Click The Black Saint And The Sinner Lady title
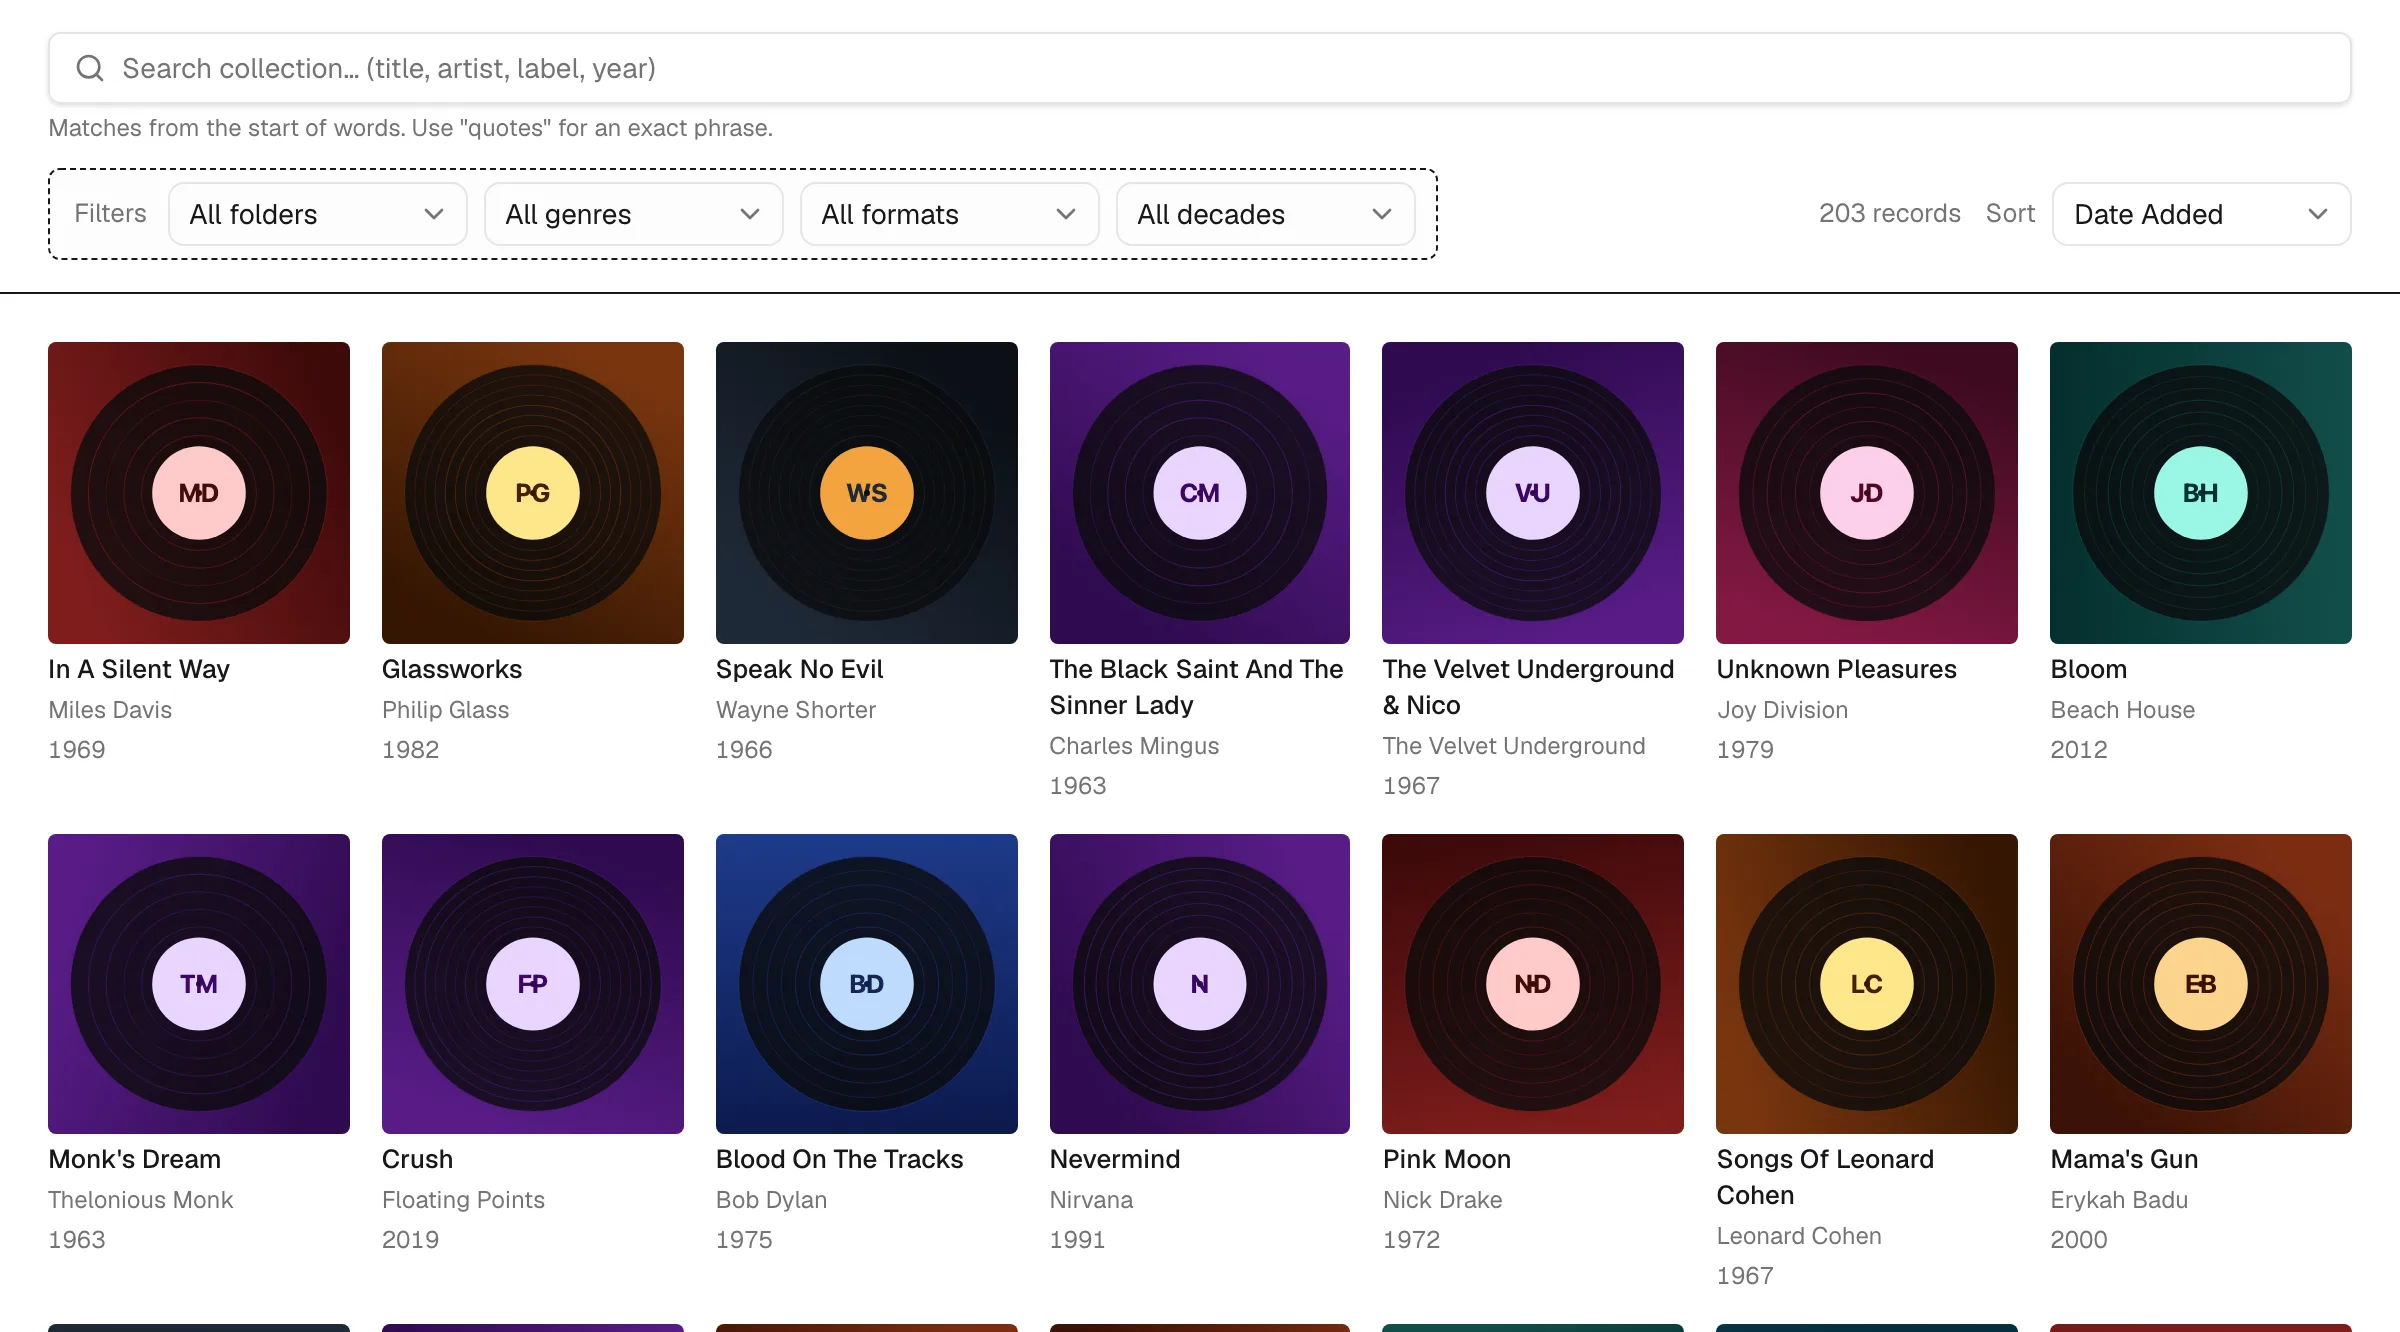 tap(1197, 687)
